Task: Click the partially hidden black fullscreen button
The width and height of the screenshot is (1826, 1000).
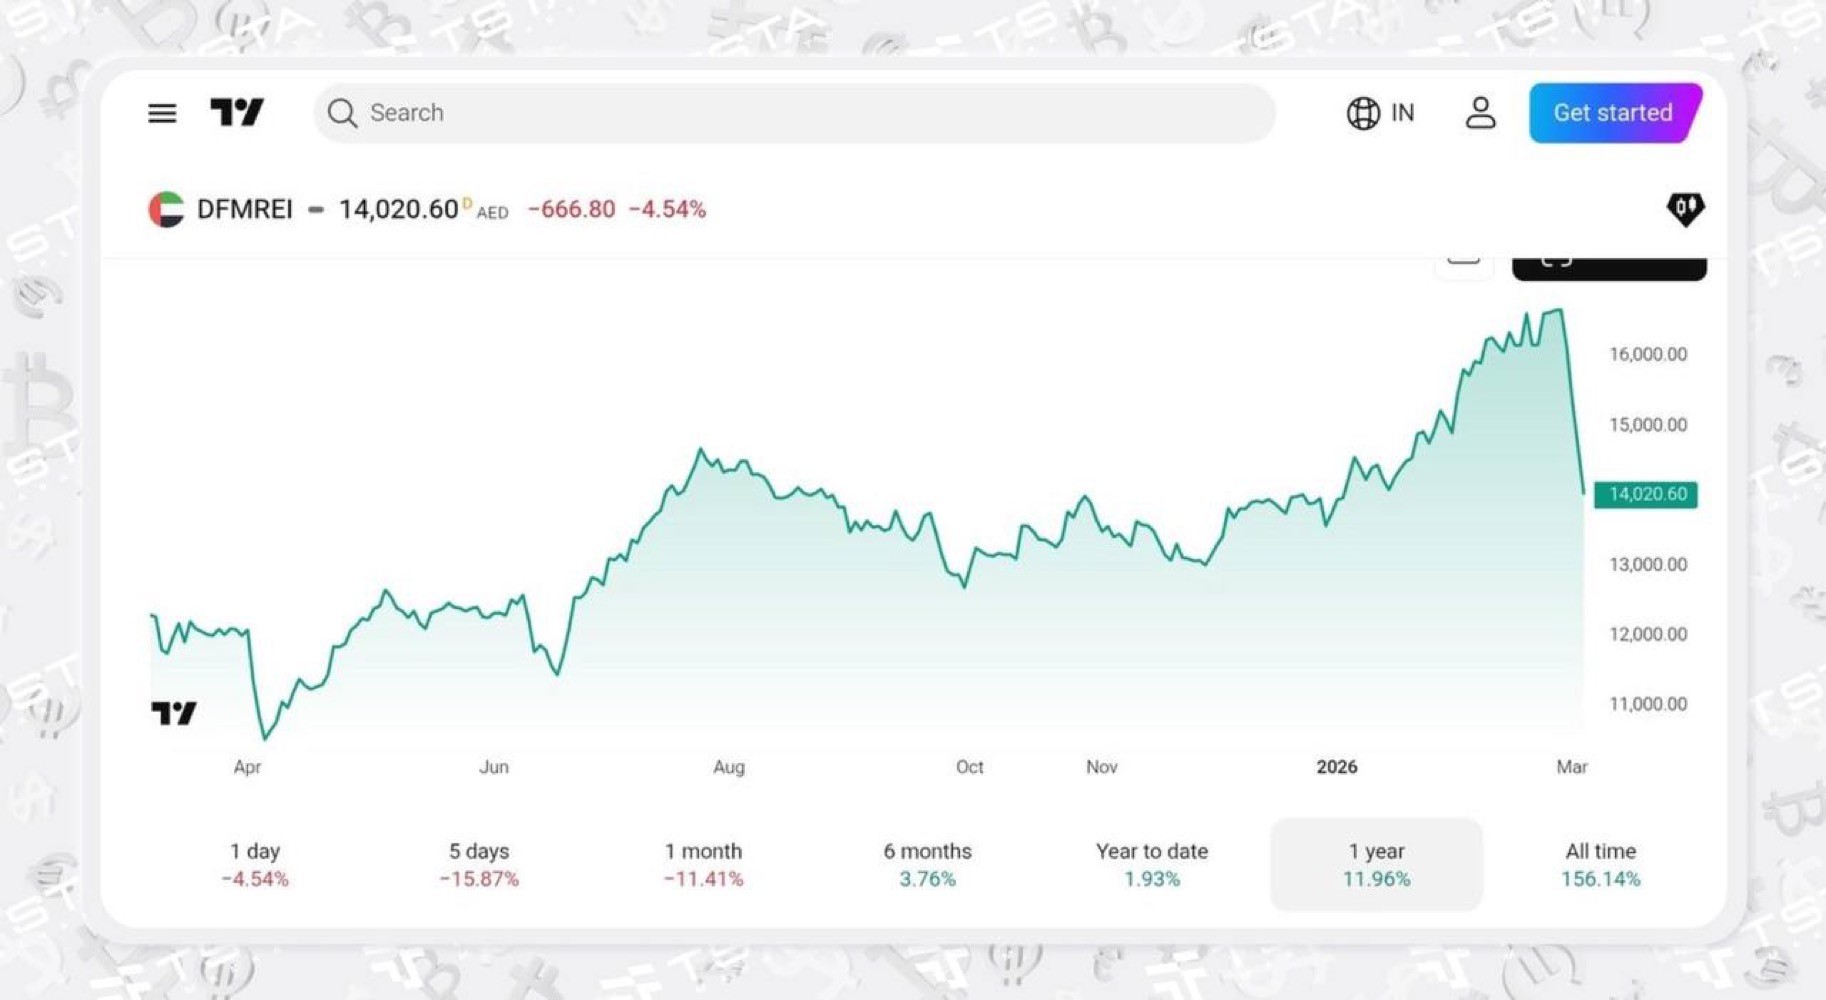Action: (1608, 267)
